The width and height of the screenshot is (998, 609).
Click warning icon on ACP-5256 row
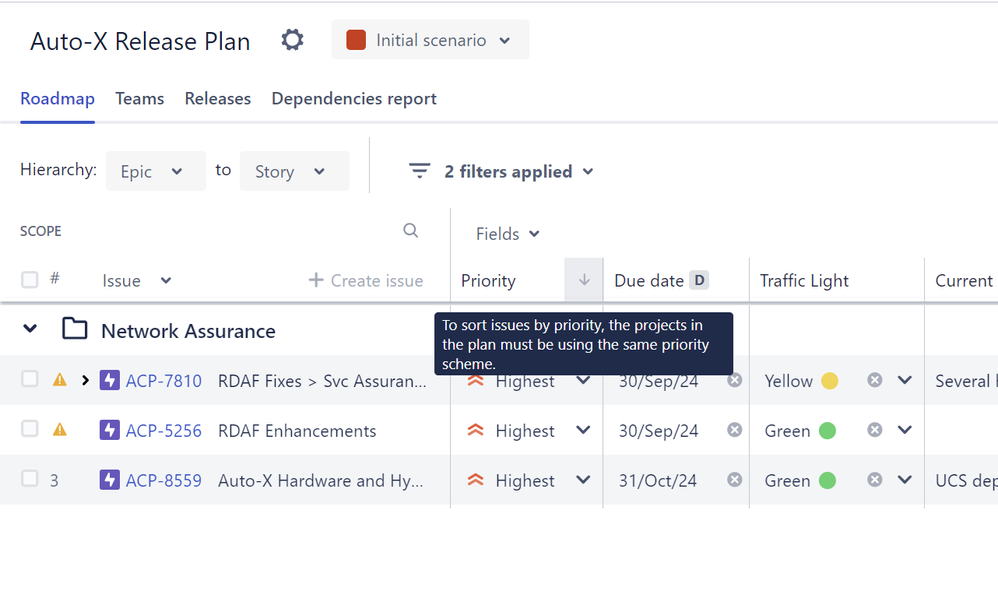(60, 430)
